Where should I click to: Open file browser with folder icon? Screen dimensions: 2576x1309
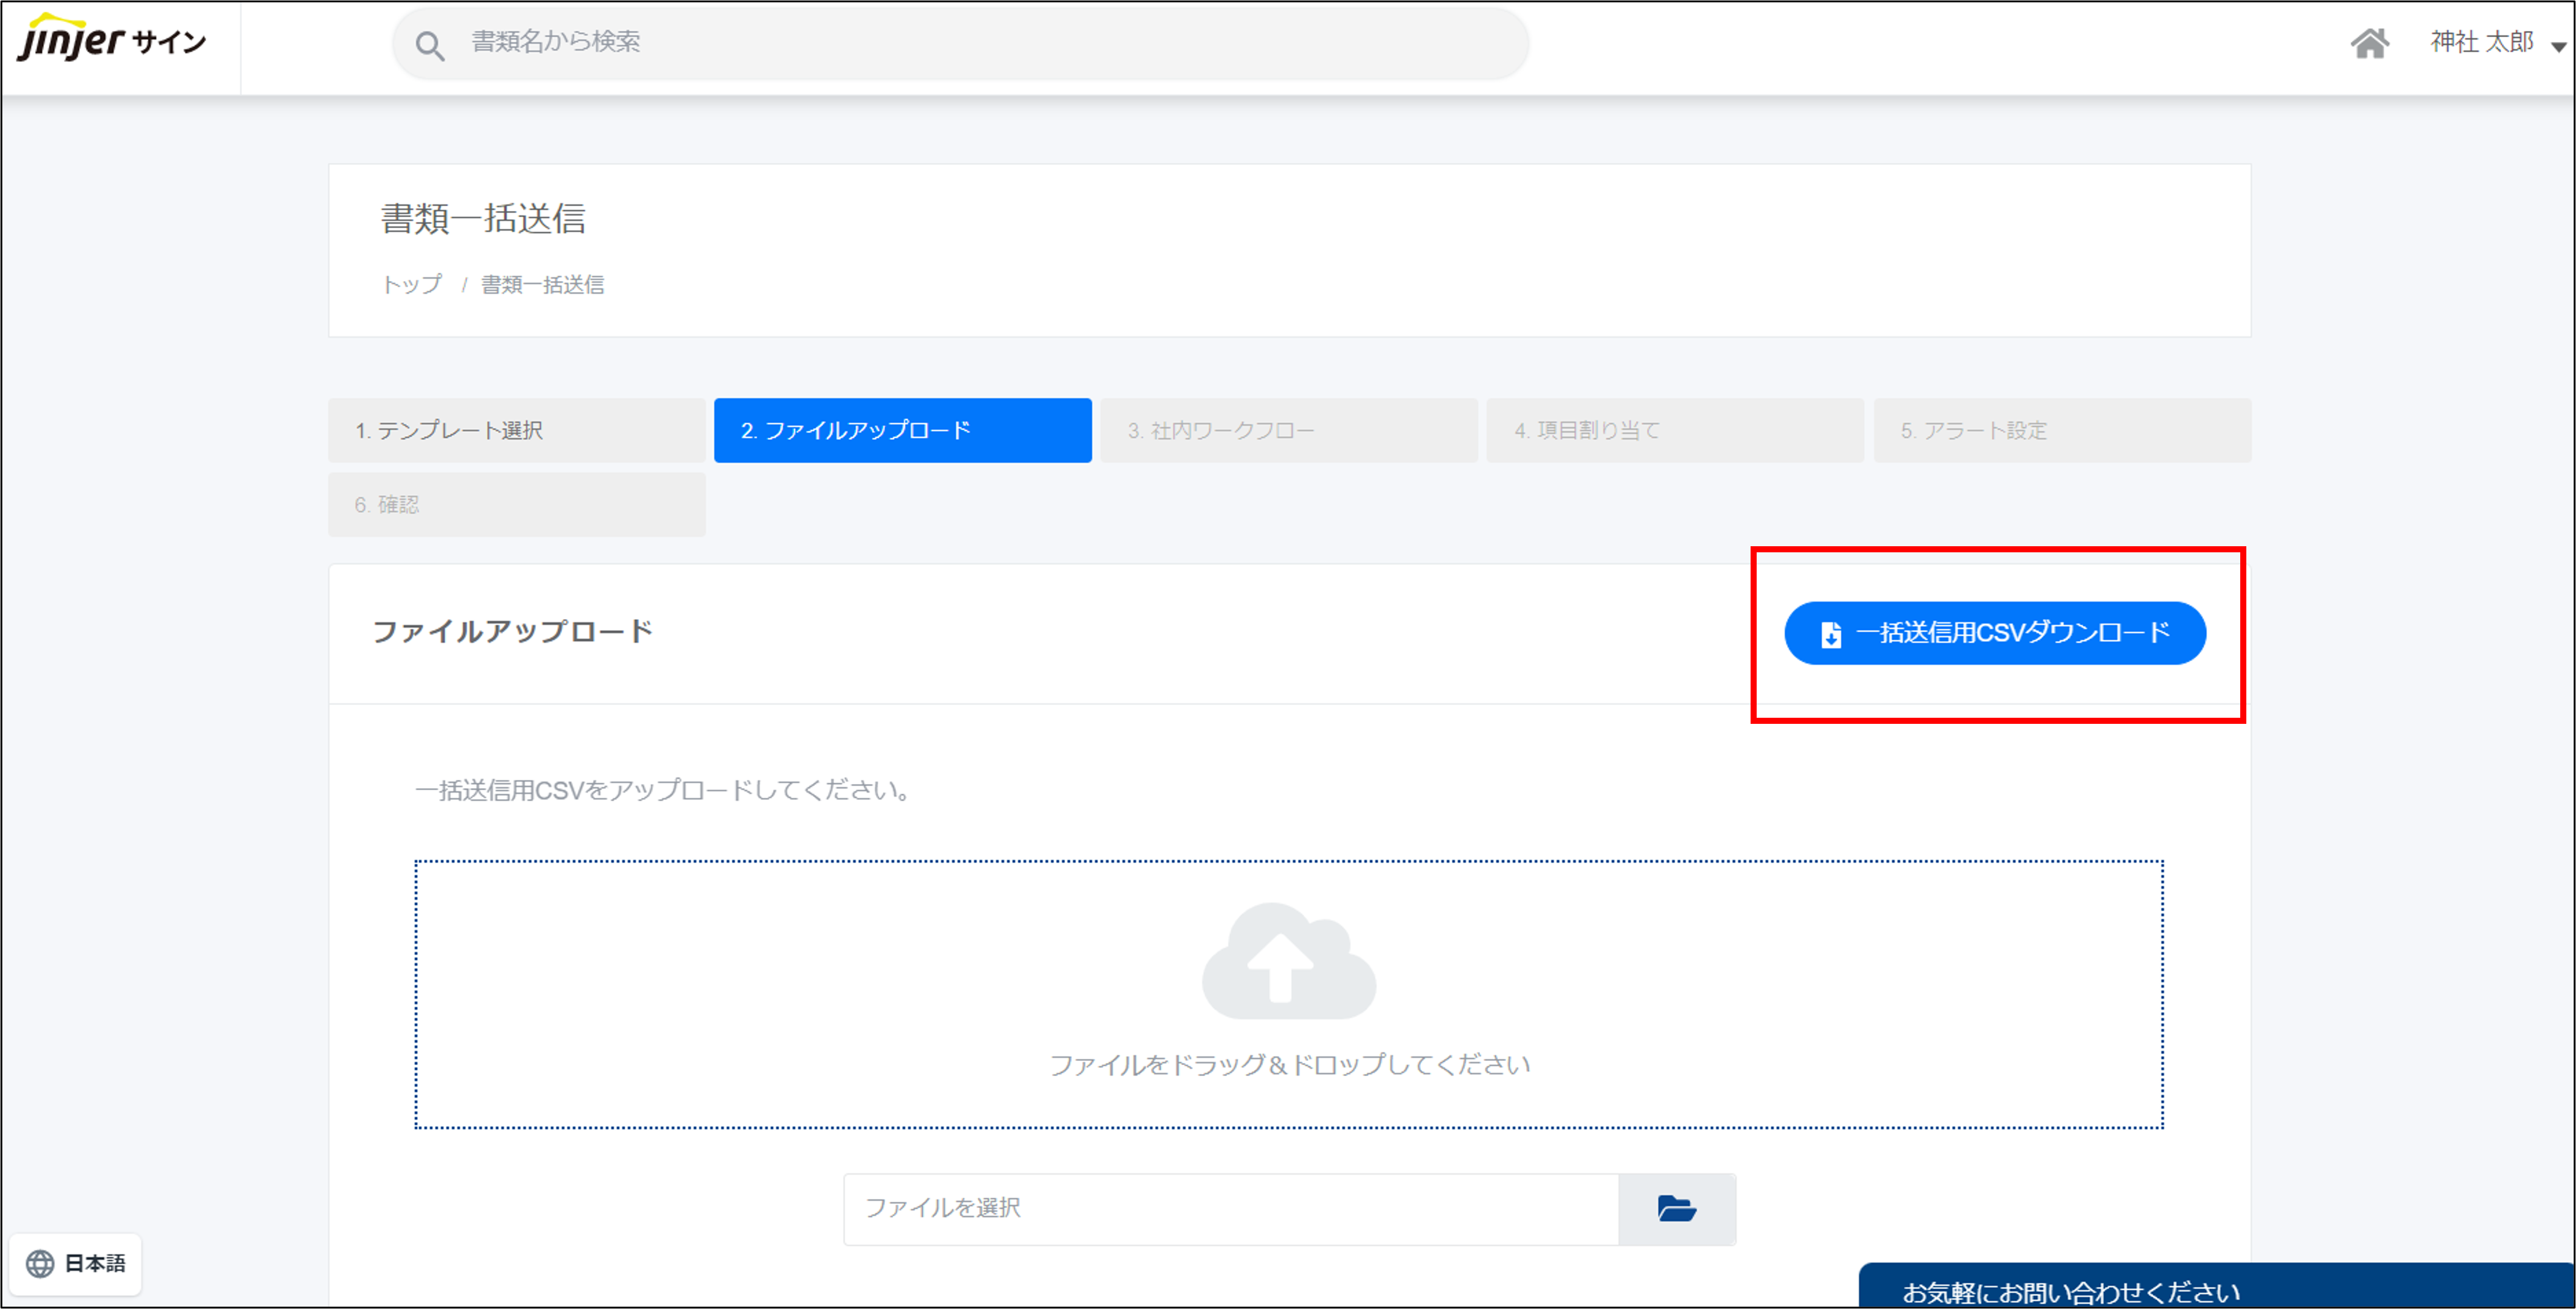tap(1676, 1208)
